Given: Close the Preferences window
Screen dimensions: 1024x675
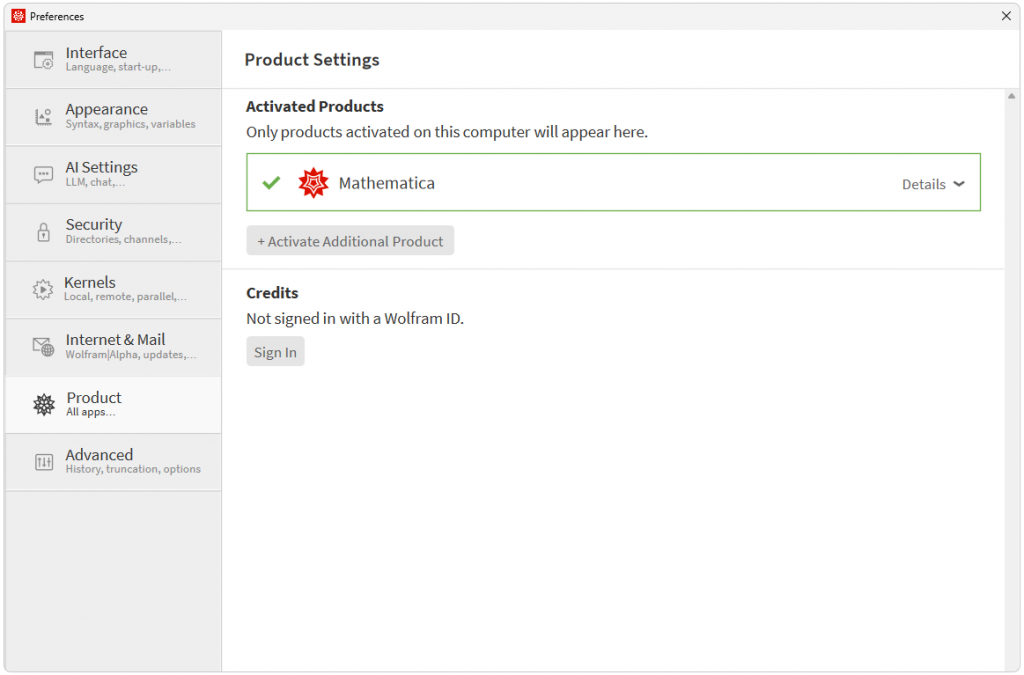Looking at the screenshot, I should coord(1006,16).
